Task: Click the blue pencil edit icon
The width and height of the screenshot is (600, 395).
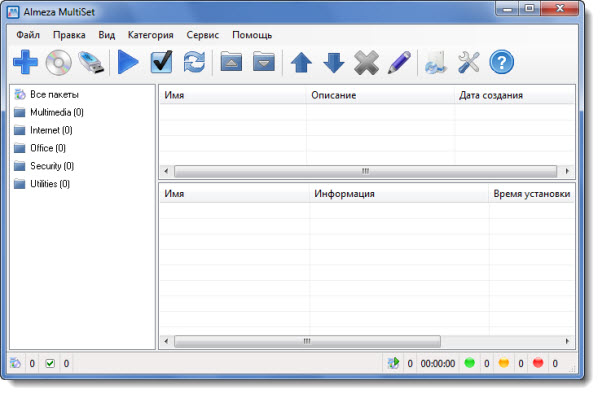Action: pos(399,62)
